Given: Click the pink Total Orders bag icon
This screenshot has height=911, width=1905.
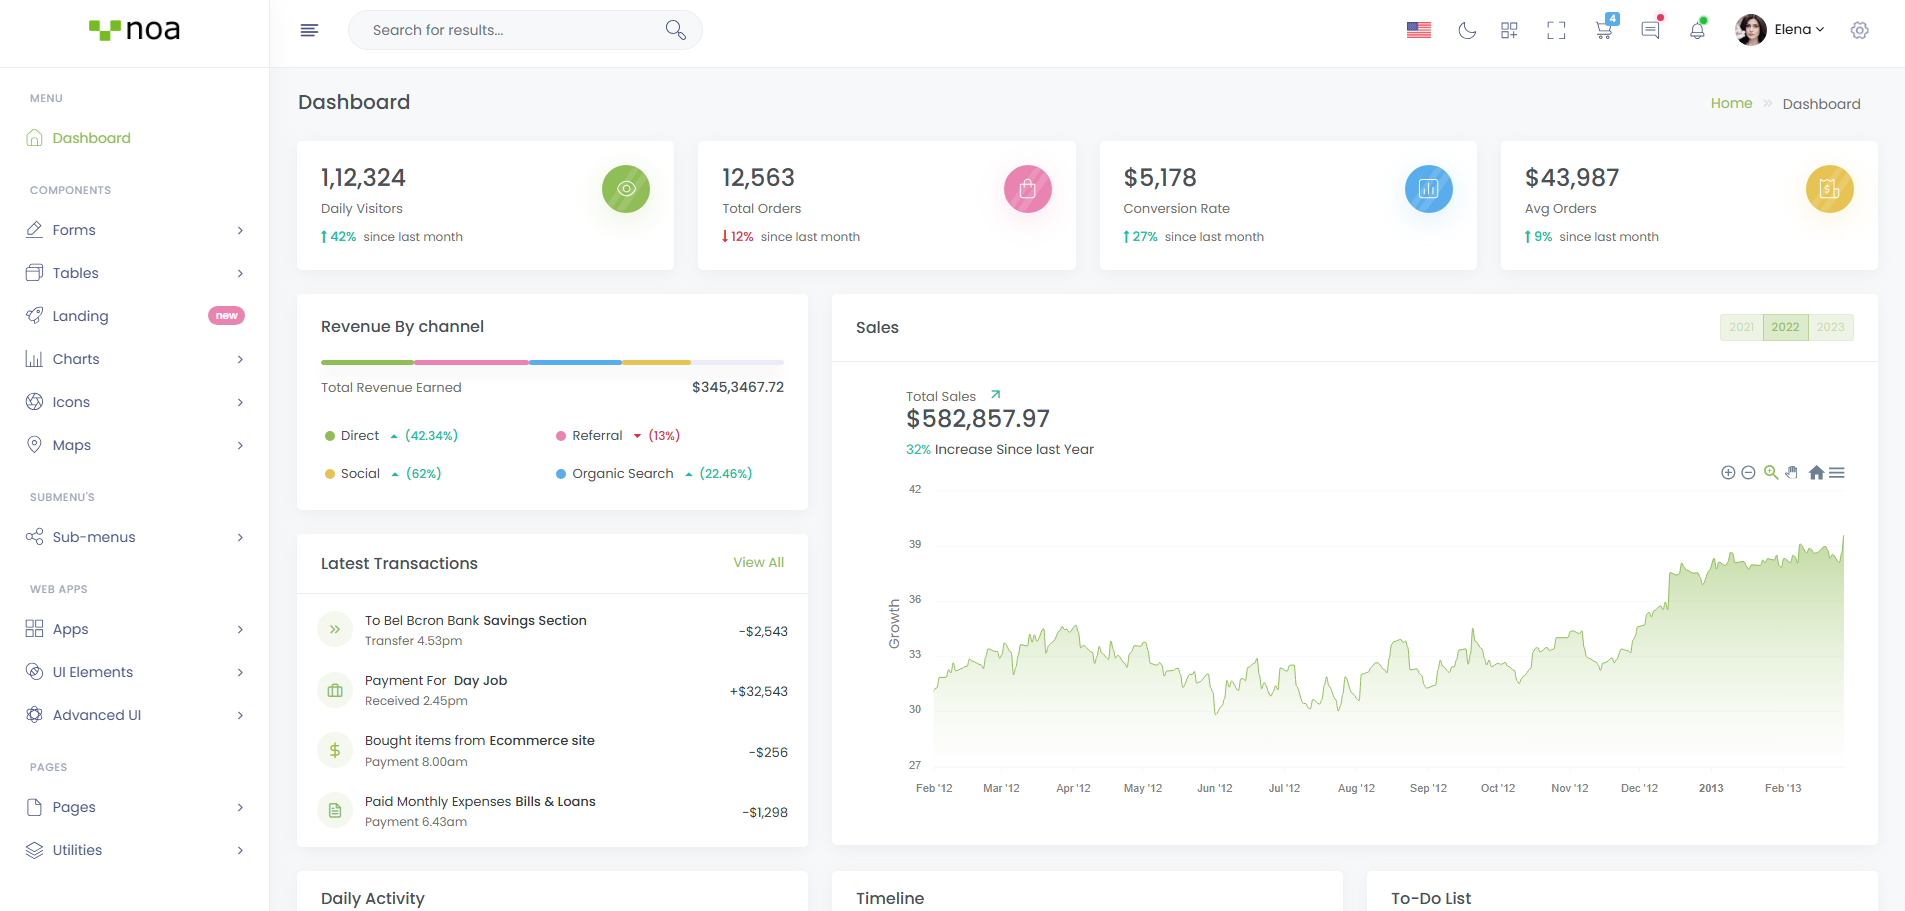Looking at the screenshot, I should tap(1027, 189).
